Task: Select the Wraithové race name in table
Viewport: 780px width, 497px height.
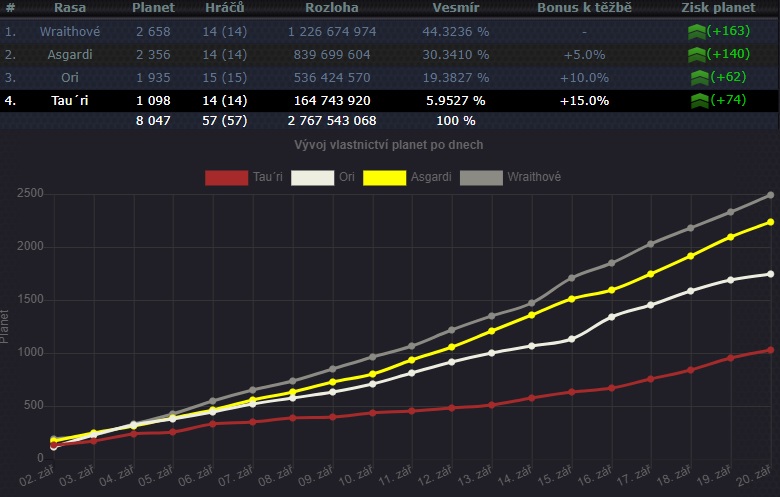Action: (x=69, y=32)
